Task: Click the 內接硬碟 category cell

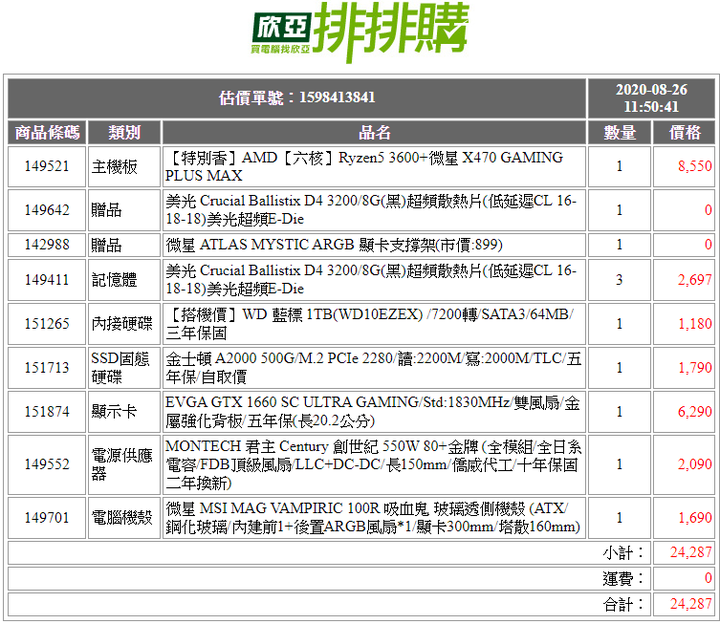Action: pyautogui.click(x=124, y=324)
